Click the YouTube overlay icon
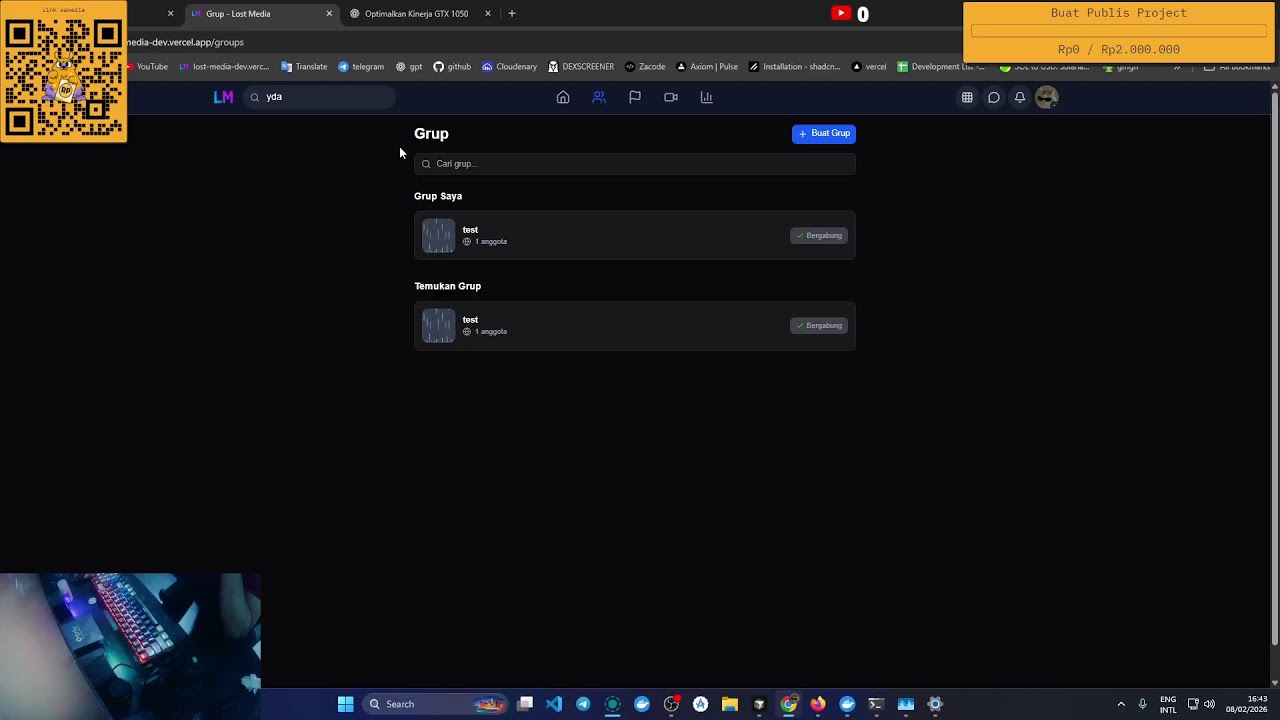The width and height of the screenshot is (1280, 720). click(841, 13)
